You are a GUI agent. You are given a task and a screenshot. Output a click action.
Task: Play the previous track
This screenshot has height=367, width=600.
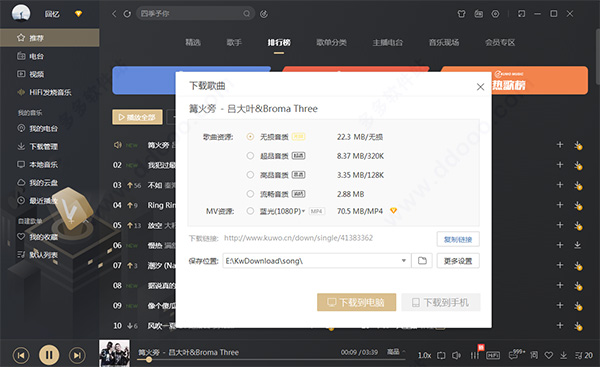(21, 356)
